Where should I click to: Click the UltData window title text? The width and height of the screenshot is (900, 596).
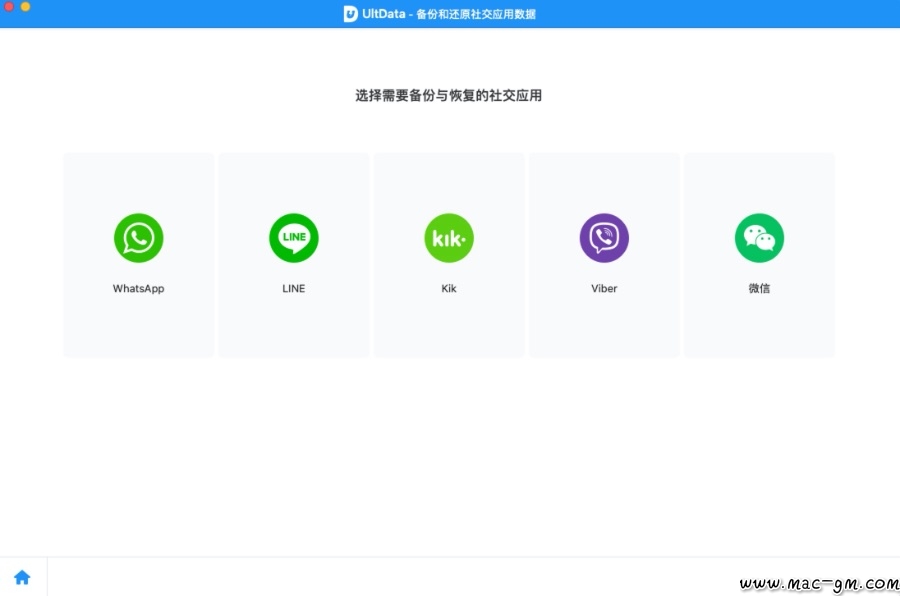point(449,14)
